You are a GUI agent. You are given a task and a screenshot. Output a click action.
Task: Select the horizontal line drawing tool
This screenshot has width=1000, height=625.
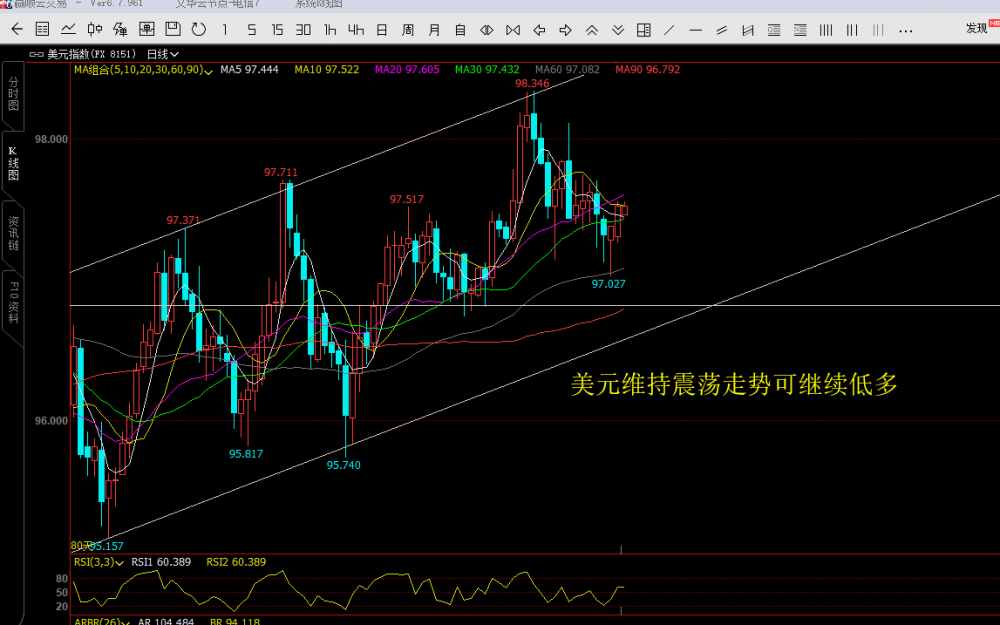point(696,29)
